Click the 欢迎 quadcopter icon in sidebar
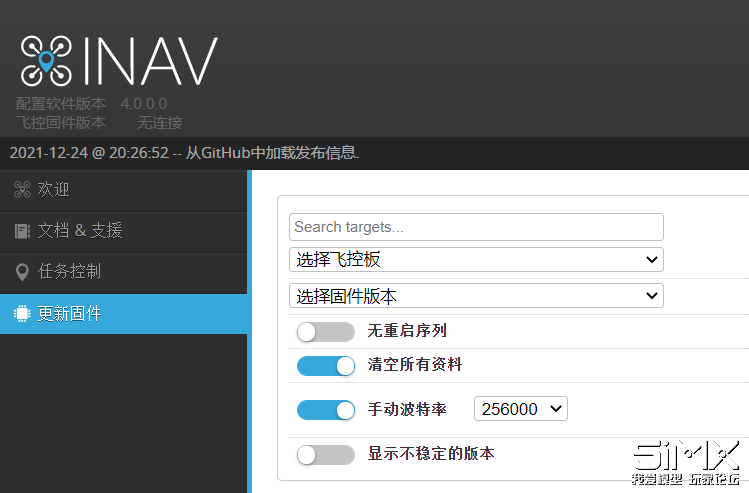This screenshot has height=493, width=749. pyautogui.click(x=22, y=190)
